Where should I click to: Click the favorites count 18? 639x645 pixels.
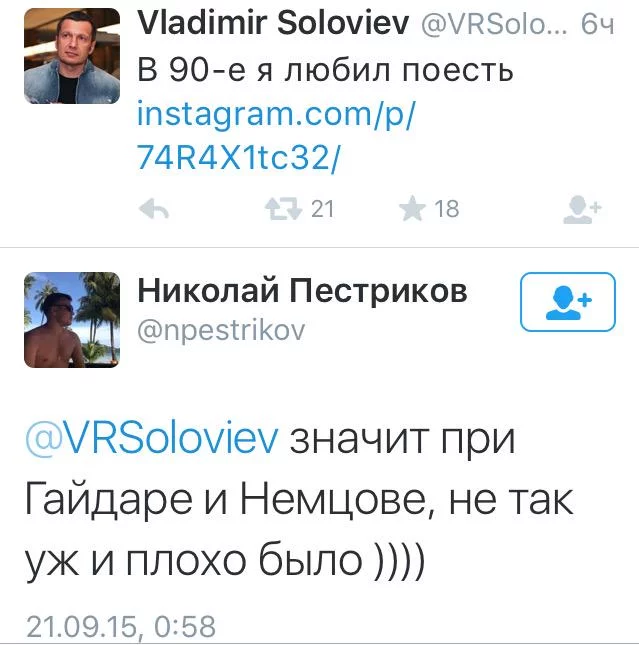tap(446, 209)
